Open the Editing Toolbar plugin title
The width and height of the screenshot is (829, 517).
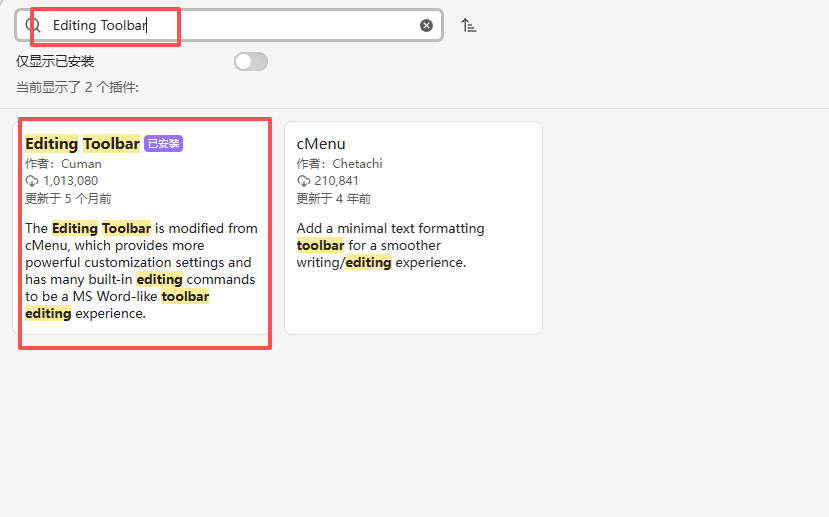click(x=82, y=144)
